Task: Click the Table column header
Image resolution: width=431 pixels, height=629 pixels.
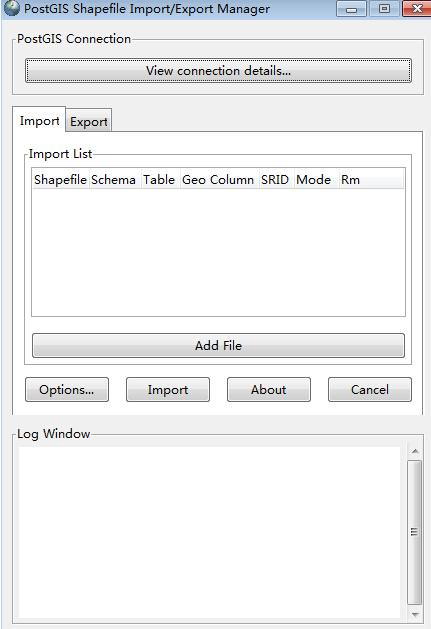Action: click(160, 180)
